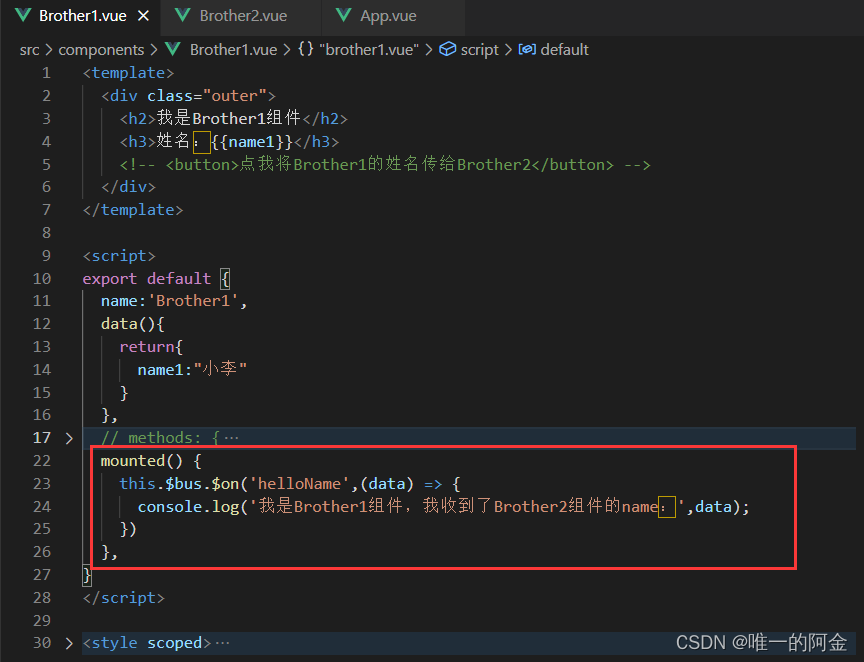The height and width of the screenshot is (662, 864).
Task: Click the console.log call
Action: pyautogui.click(x=188, y=507)
